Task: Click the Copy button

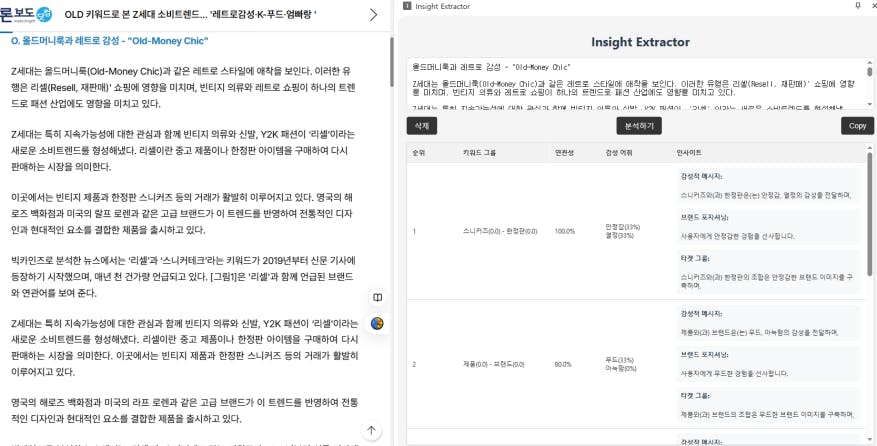Action: (x=857, y=126)
